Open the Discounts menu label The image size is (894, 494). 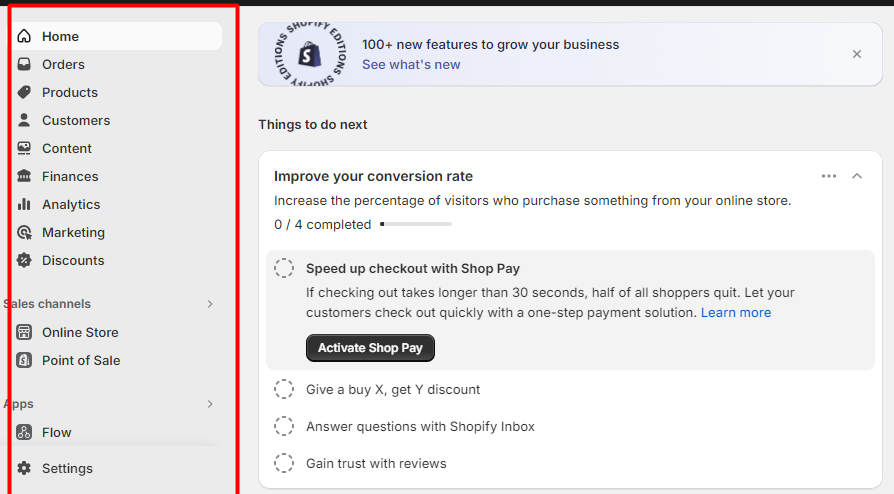(x=73, y=260)
